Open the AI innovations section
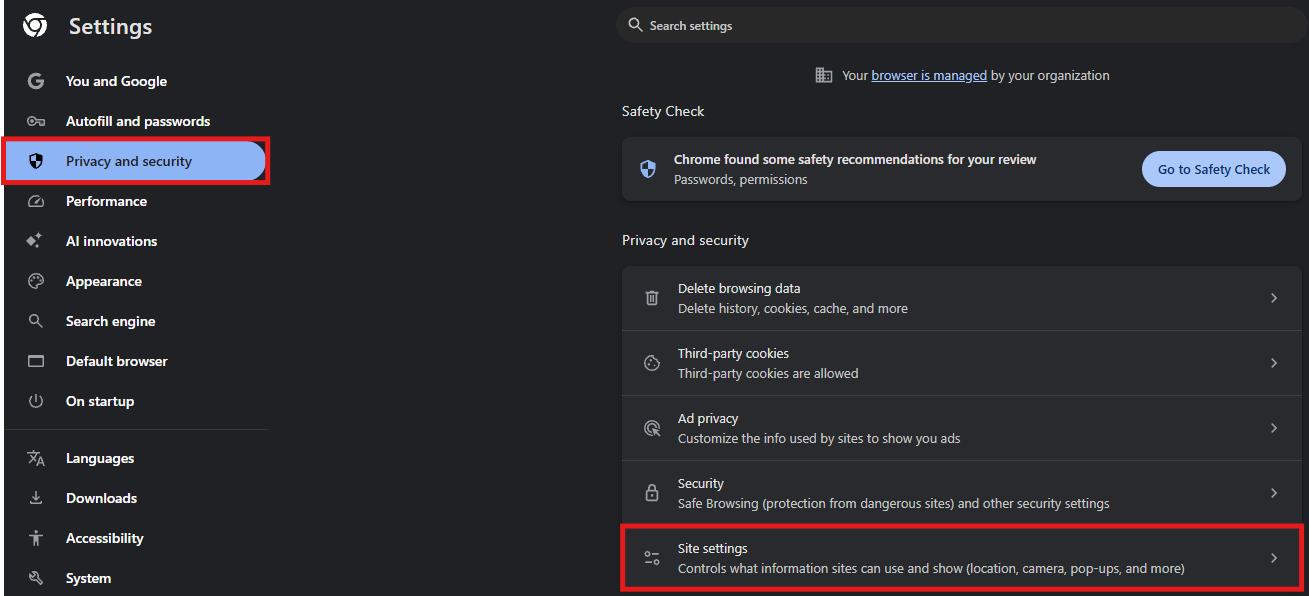The width and height of the screenshot is (1309, 596). pos(111,241)
